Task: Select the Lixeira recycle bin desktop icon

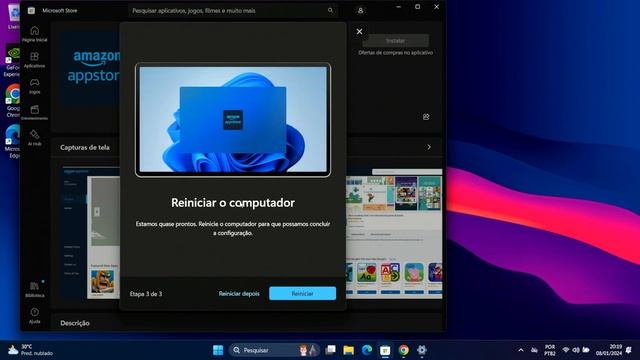Action: (13, 16)
